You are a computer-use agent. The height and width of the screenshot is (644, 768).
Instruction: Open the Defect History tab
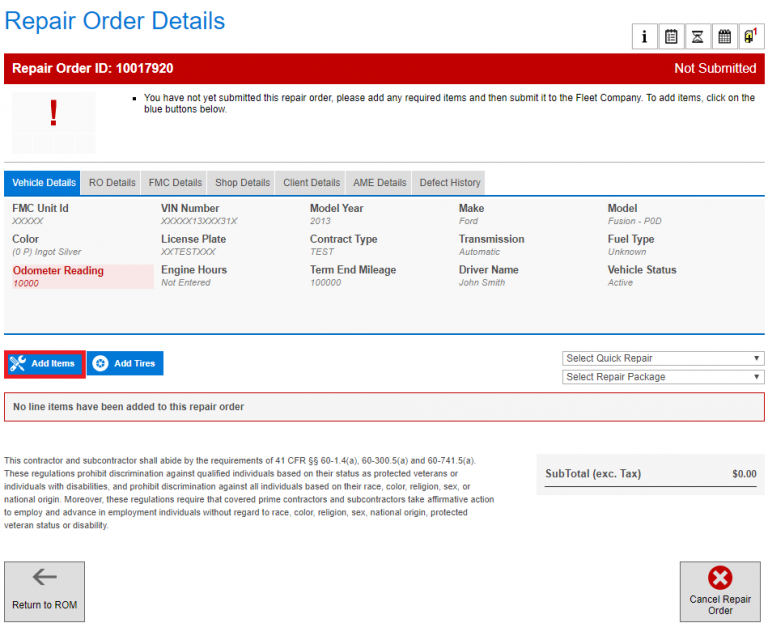tap(450, 183)
